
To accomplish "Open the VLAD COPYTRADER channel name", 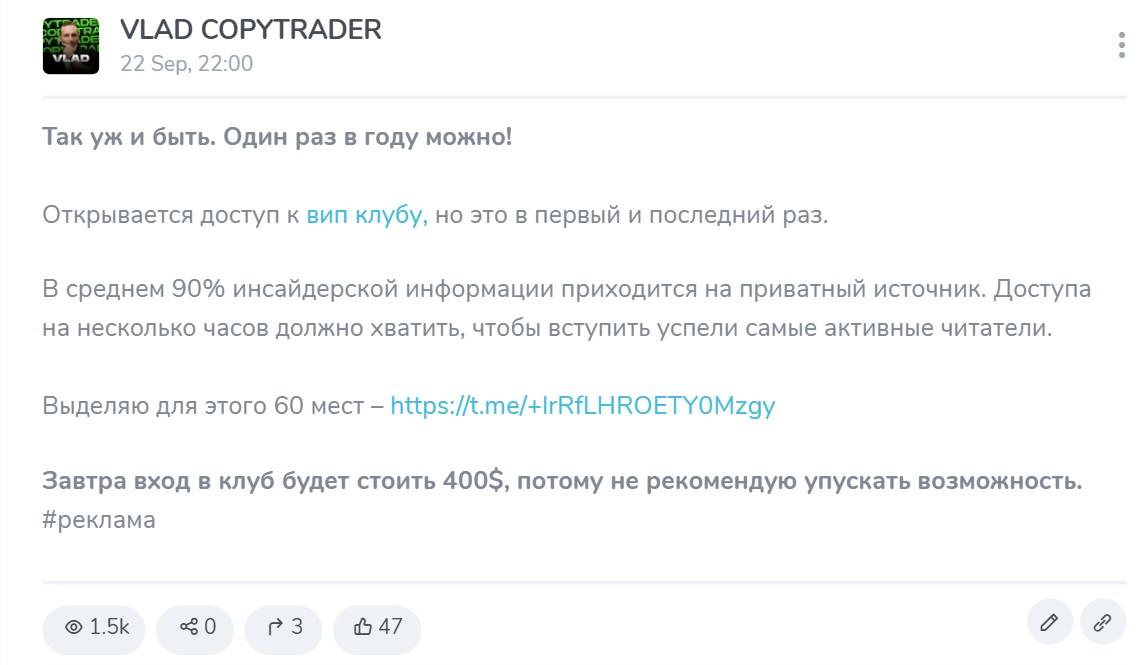I will [x=251, y=30].
